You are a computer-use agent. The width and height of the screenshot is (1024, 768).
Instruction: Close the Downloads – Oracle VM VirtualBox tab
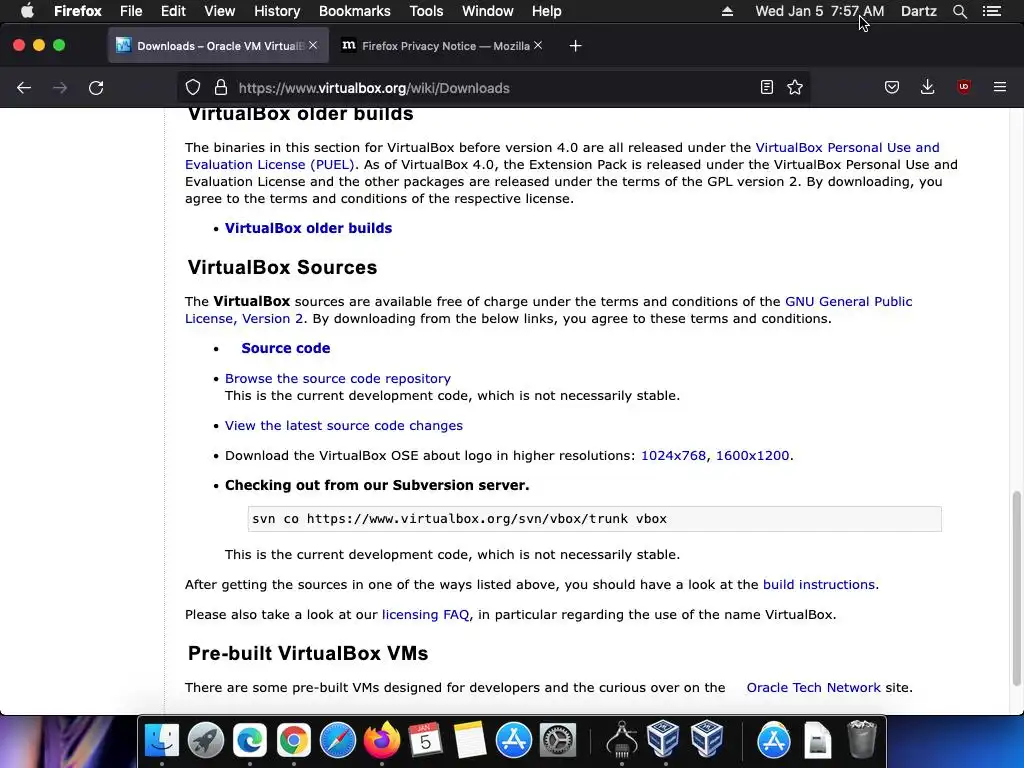pyautogui.click(x=313, y=45)
